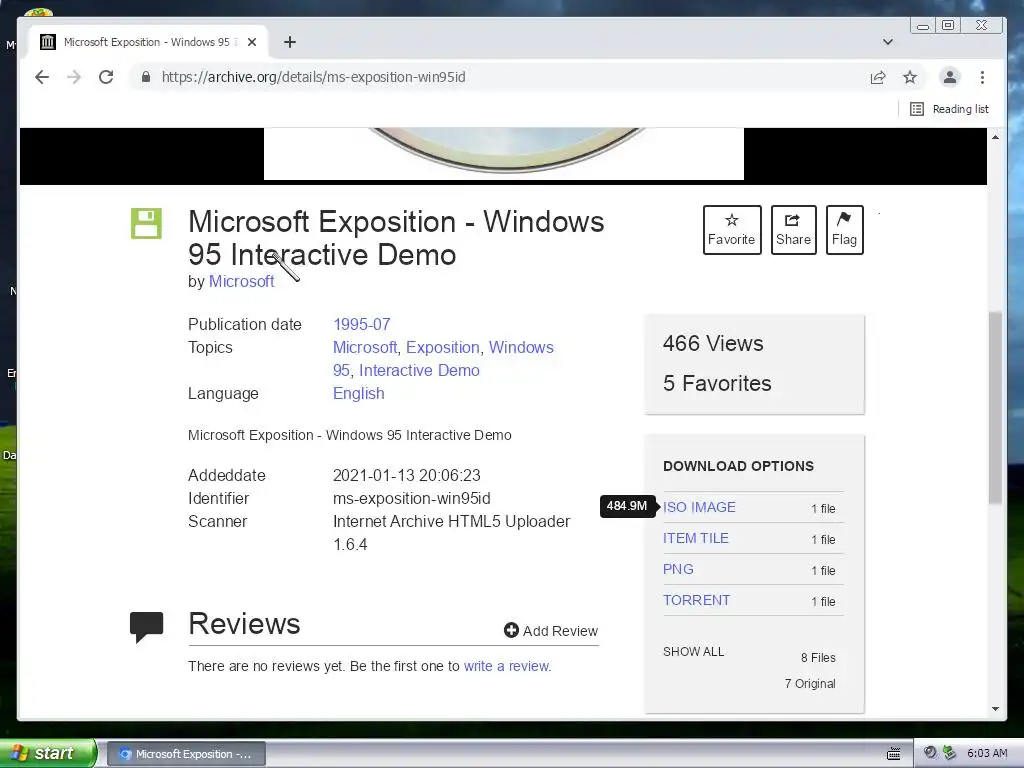Click the Reviews speech bubble icon

146,627
